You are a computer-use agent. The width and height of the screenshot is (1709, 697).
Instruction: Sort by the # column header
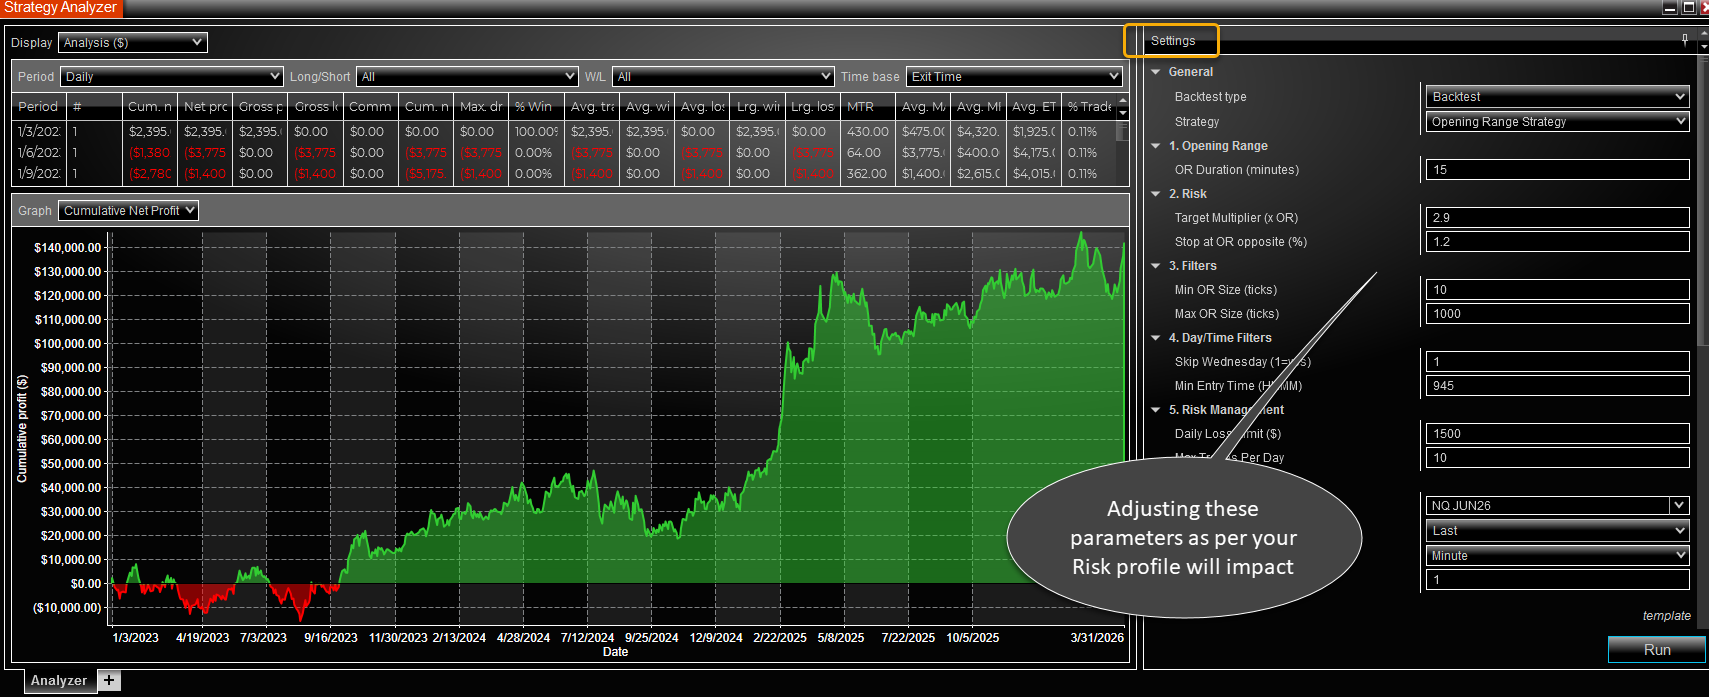click(95, 107)
